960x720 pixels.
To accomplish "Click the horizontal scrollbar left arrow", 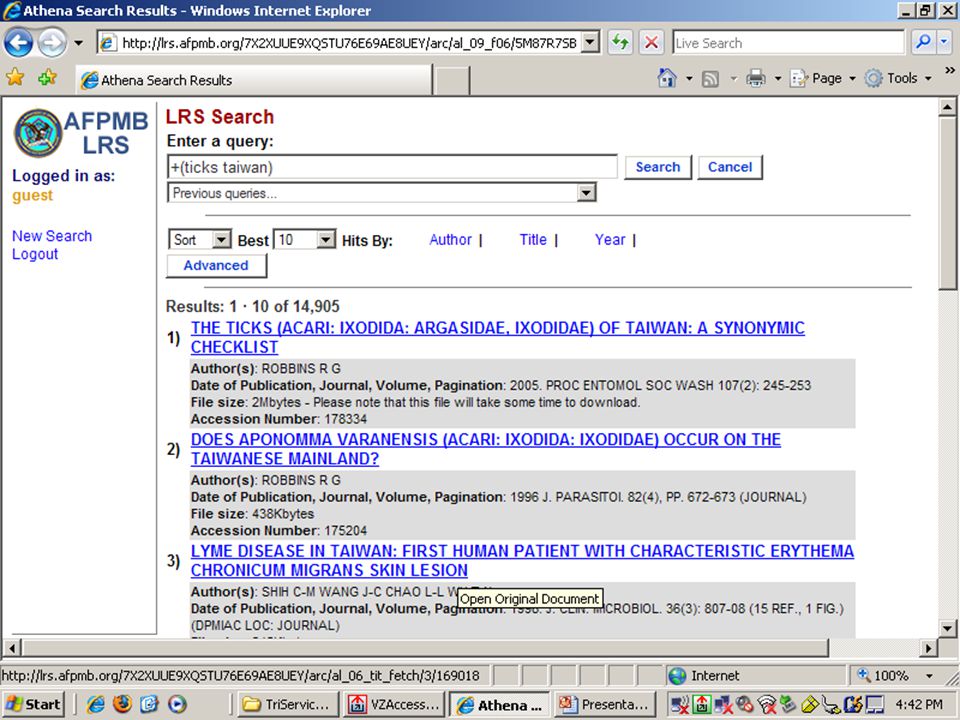I will tap(12, 648).
